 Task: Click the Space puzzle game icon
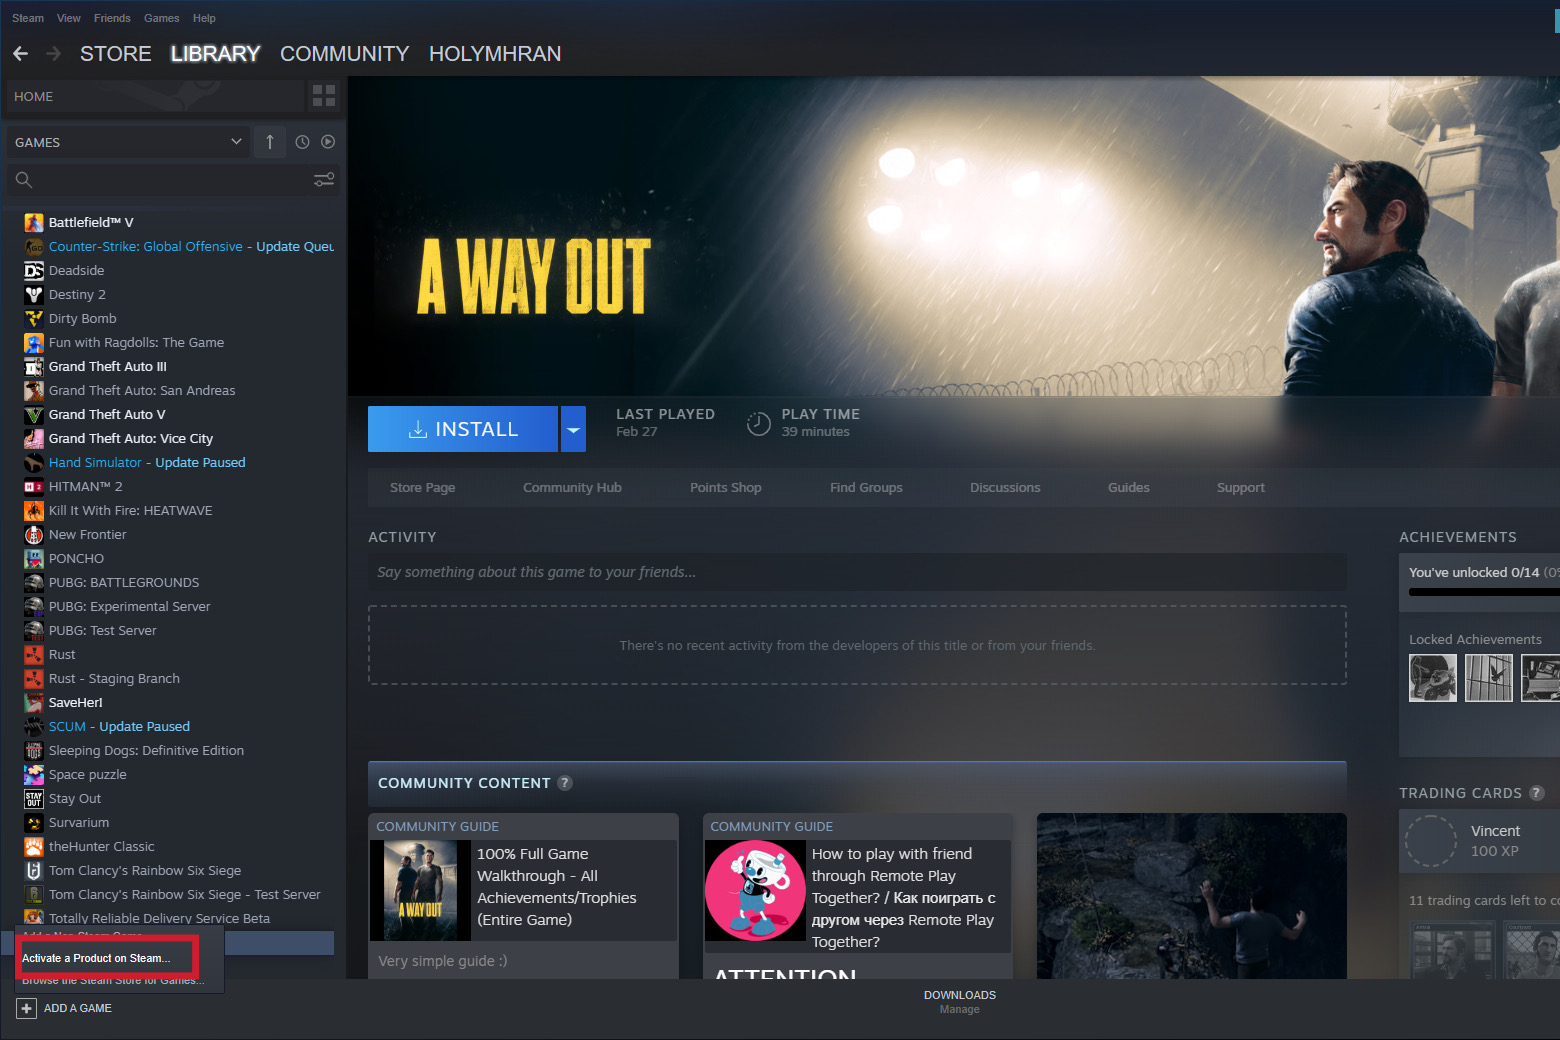[x=34, y=775]
